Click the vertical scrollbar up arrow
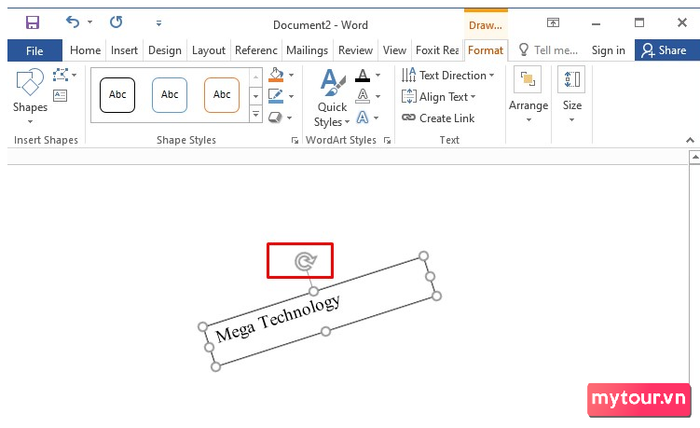This screenshot has height=428, width=700. (x=695, y=157)
